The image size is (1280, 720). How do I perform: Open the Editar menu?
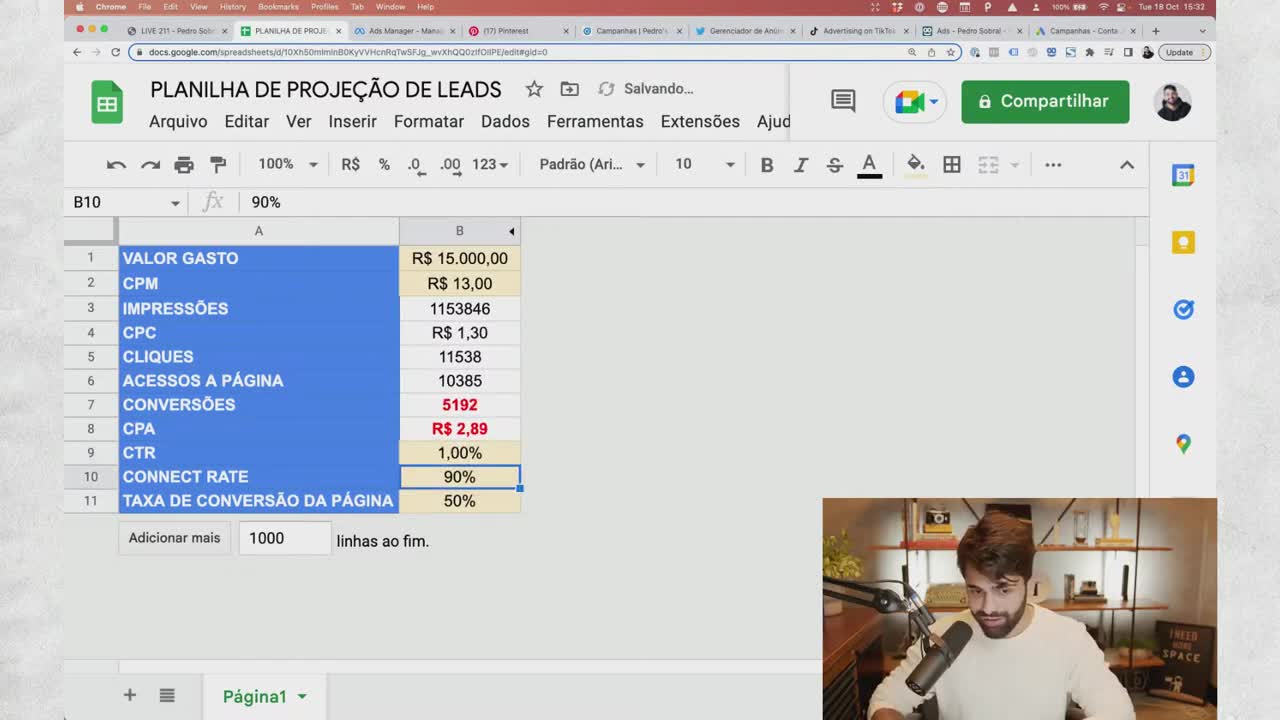click(x=246, y=122)
